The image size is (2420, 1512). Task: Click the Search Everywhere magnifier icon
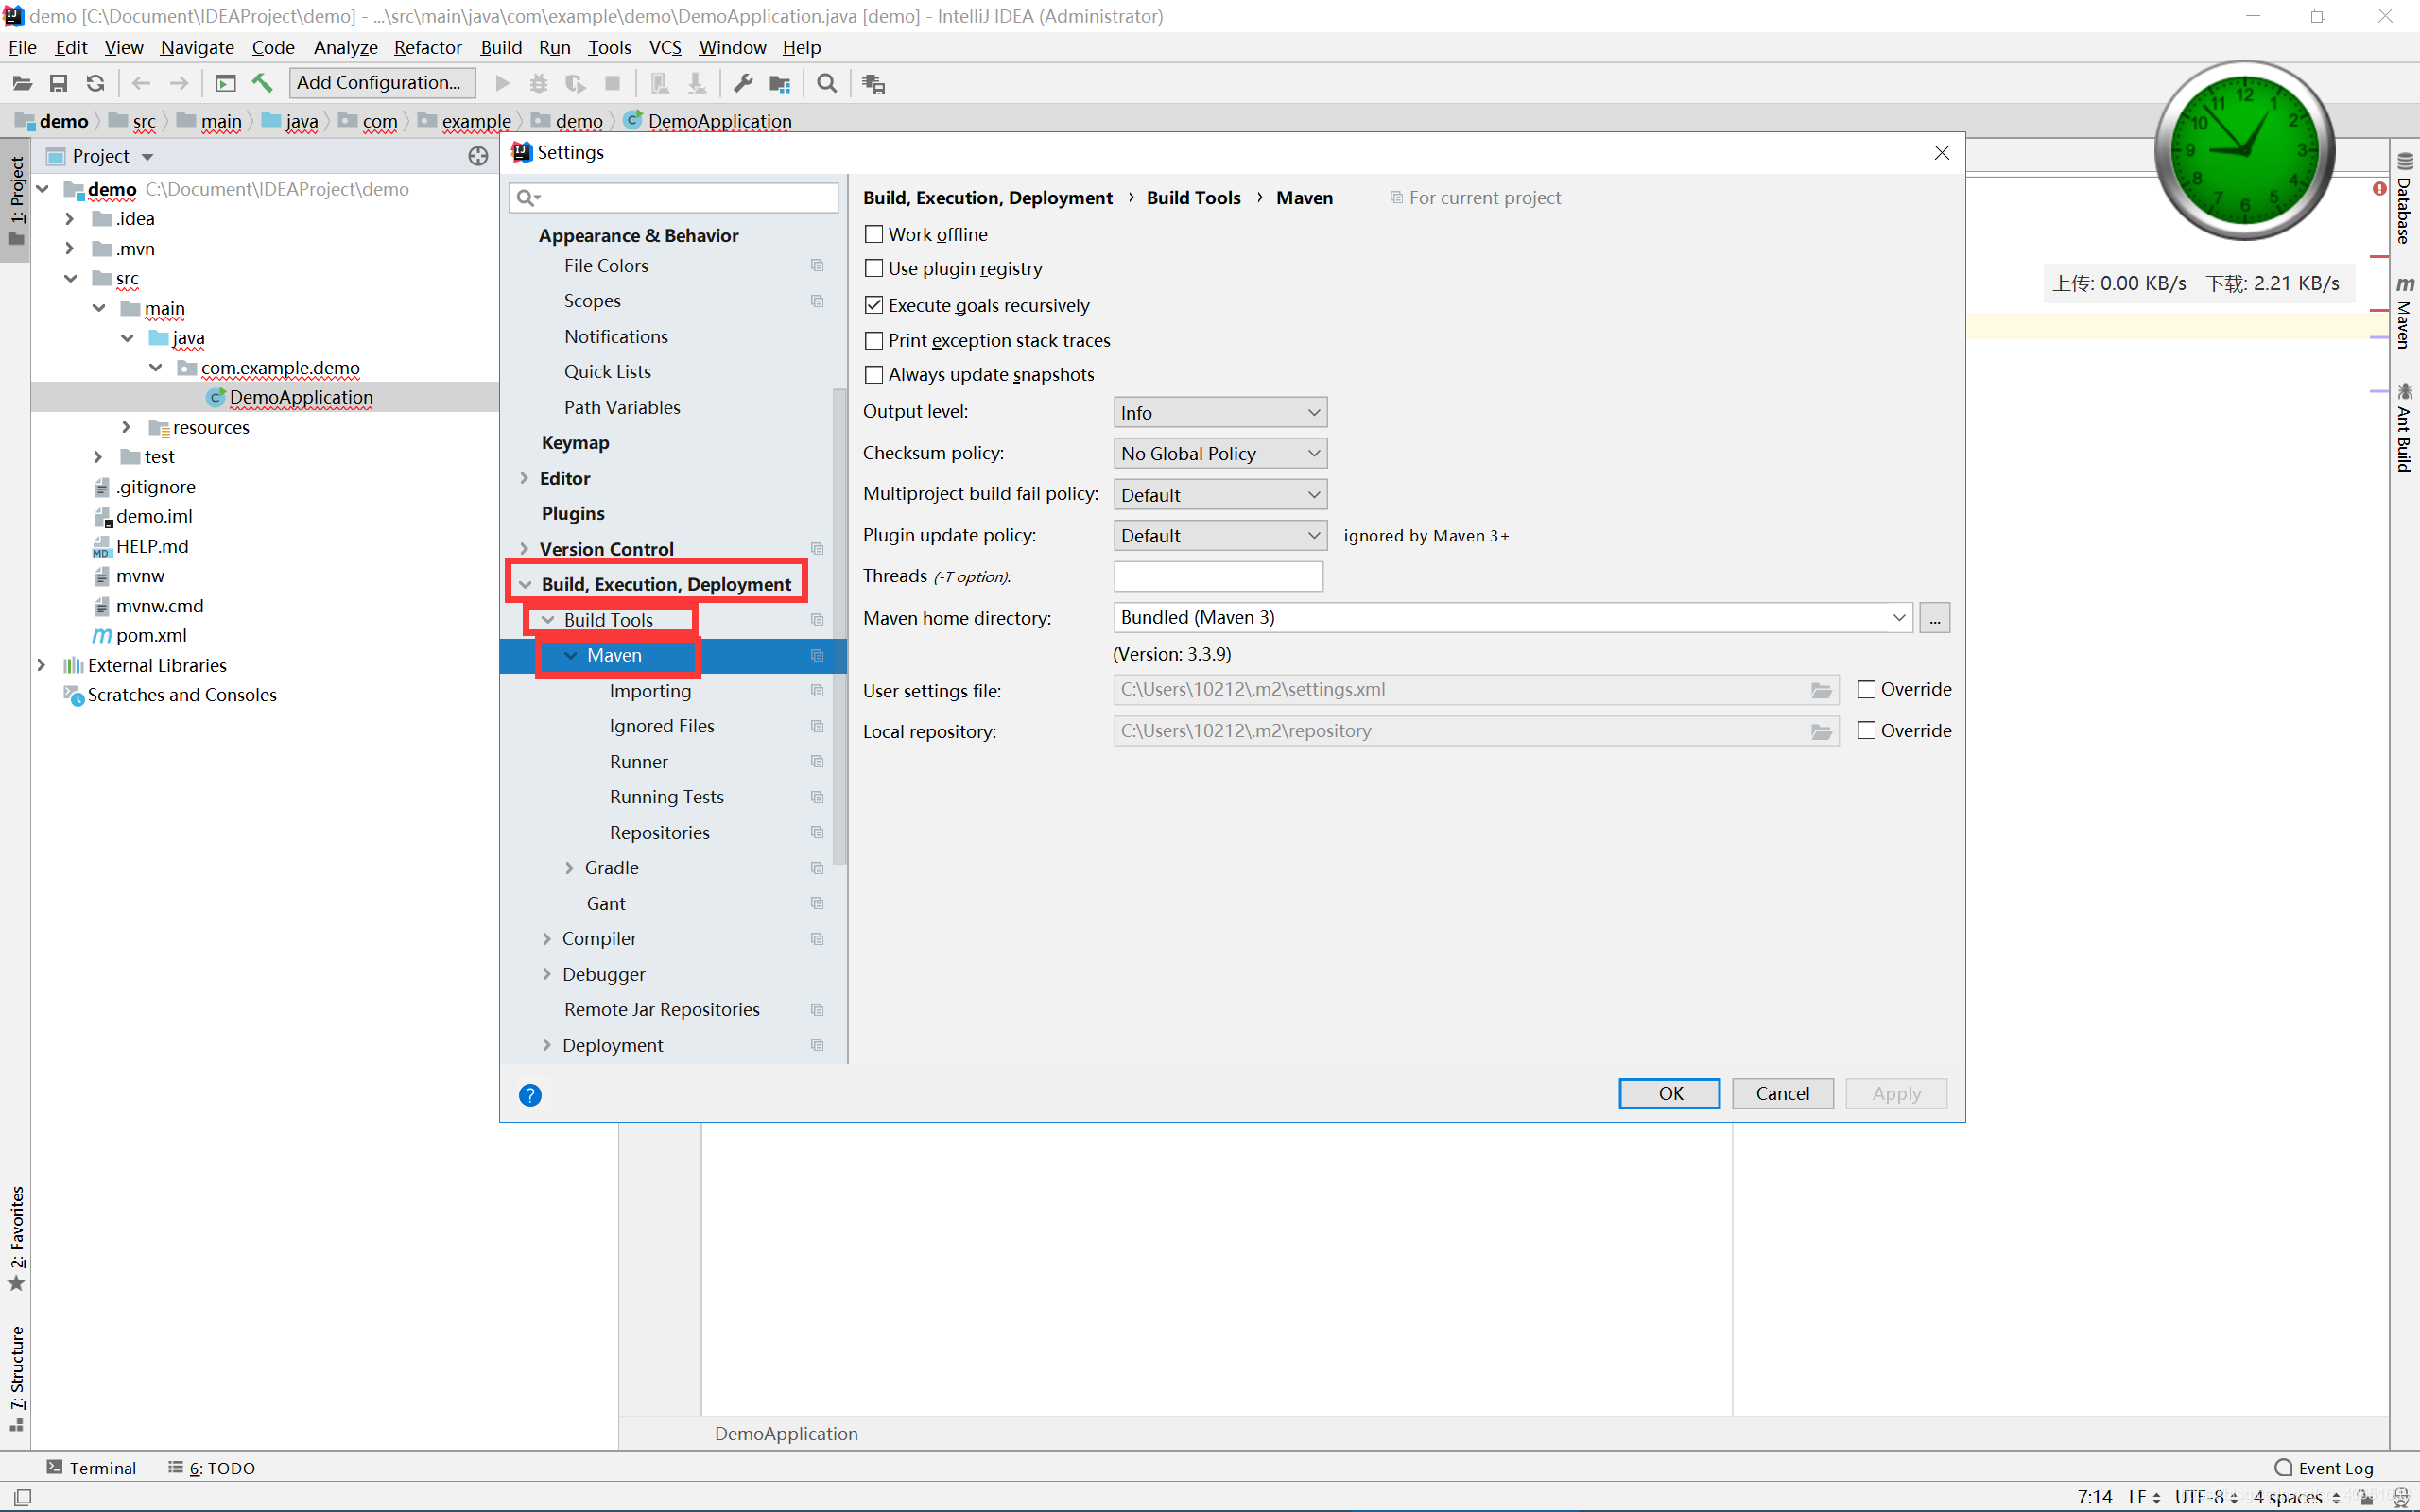(826, 83)
